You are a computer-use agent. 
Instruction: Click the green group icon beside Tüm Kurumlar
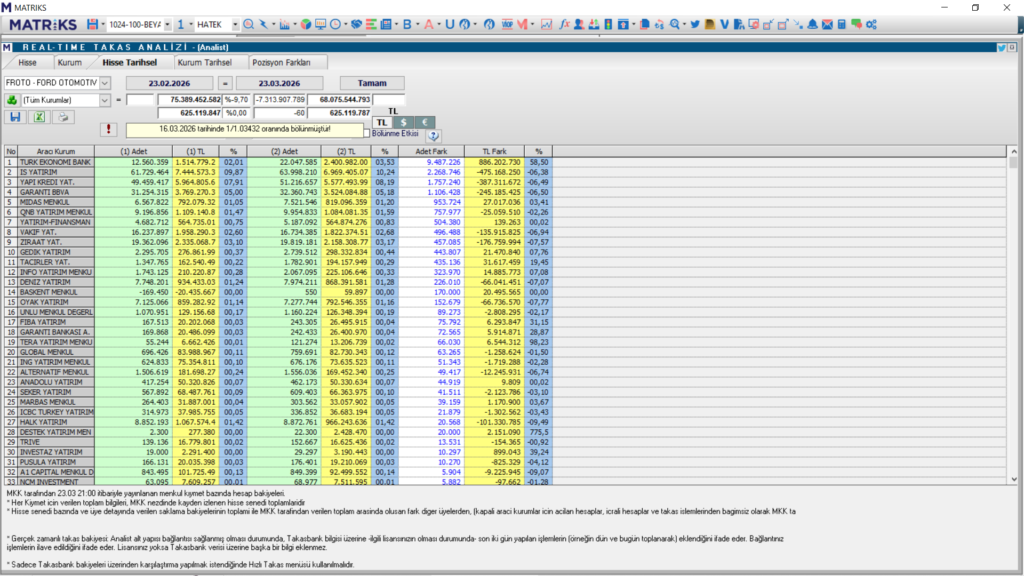[12, 100]
